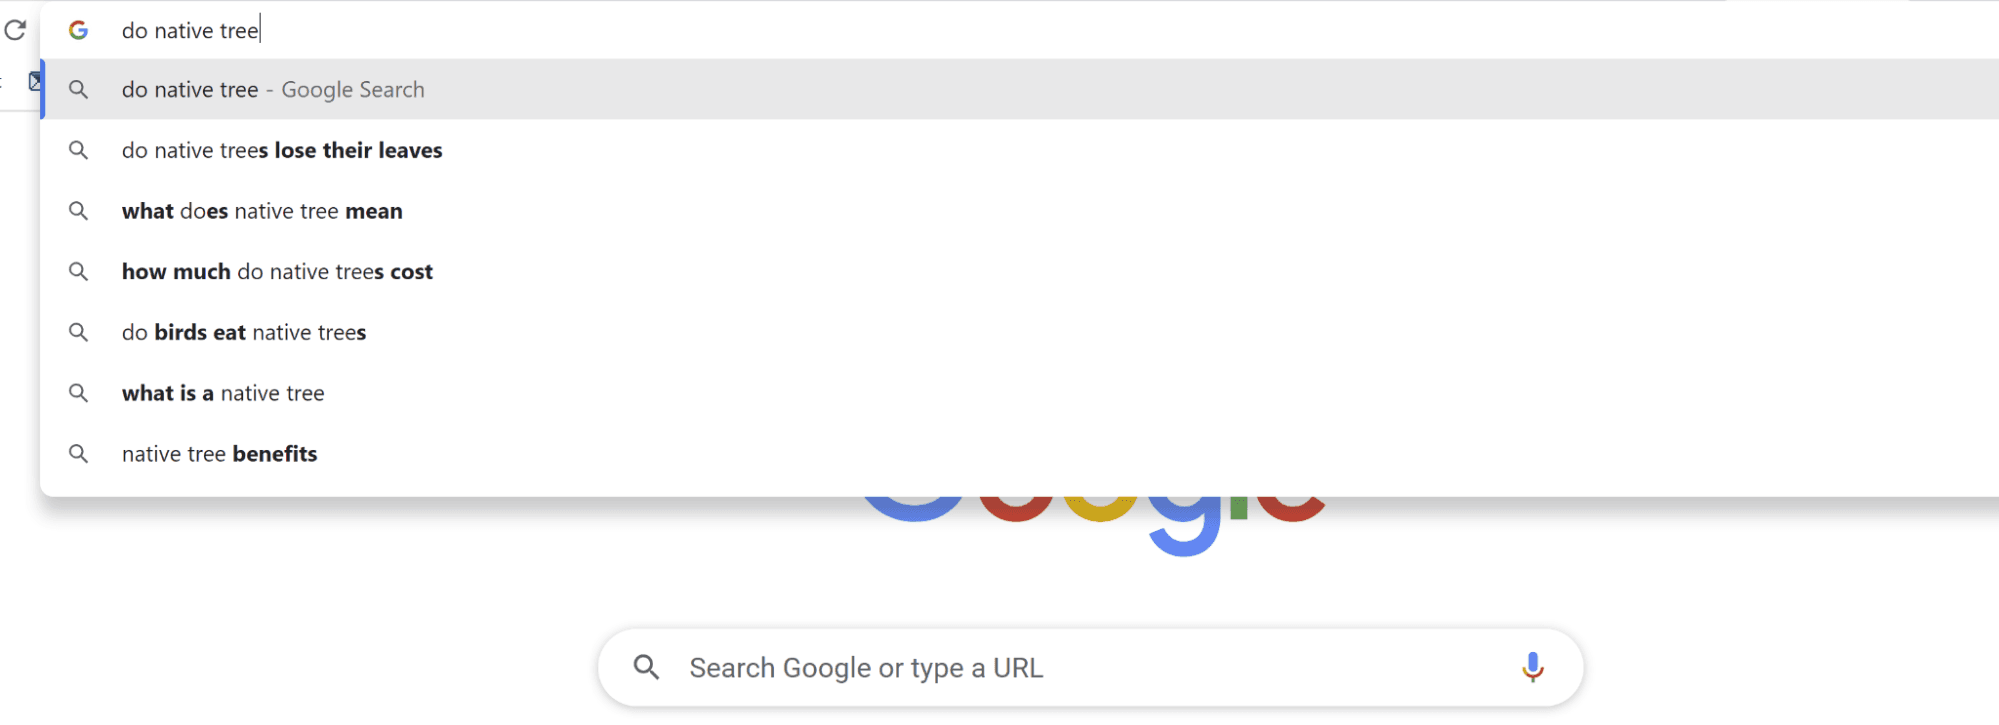This screenshot has height=725, width=1999.
Task: Click magnifier icon beside 'native tree benefits'
Action: [78, 454]
